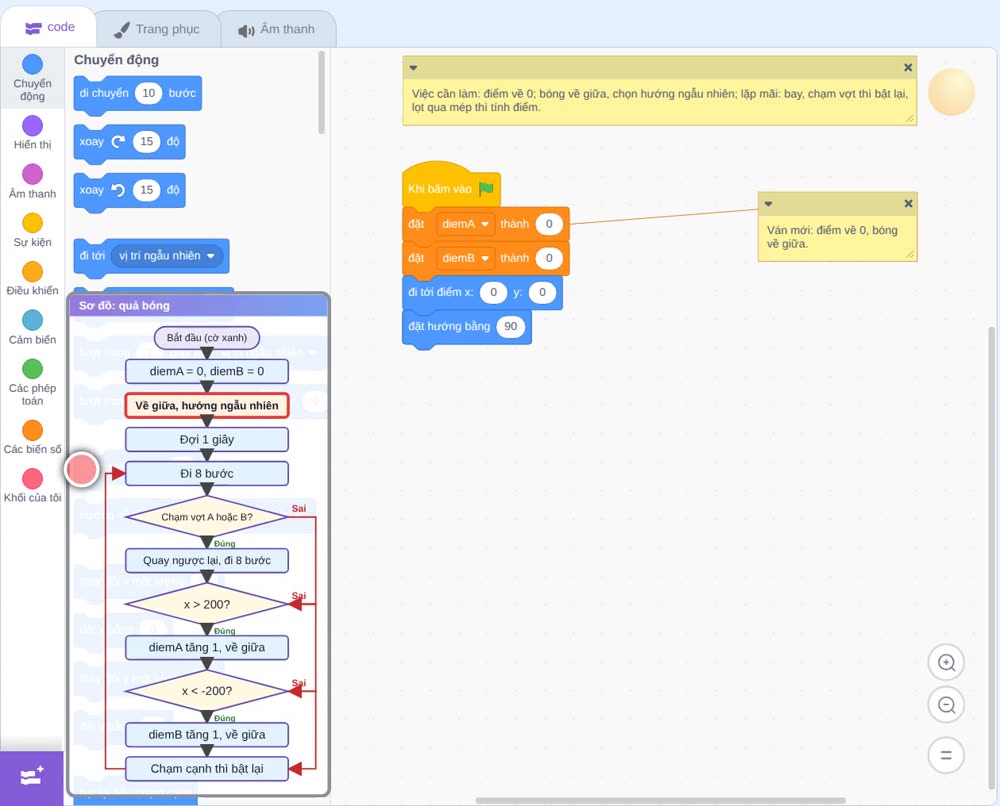Open the Cảm biến category

coord(32,327)
